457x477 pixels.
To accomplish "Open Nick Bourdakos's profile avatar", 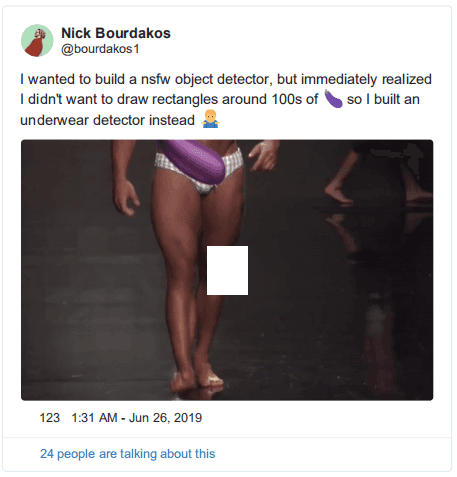I will click(x=37, y=40).
